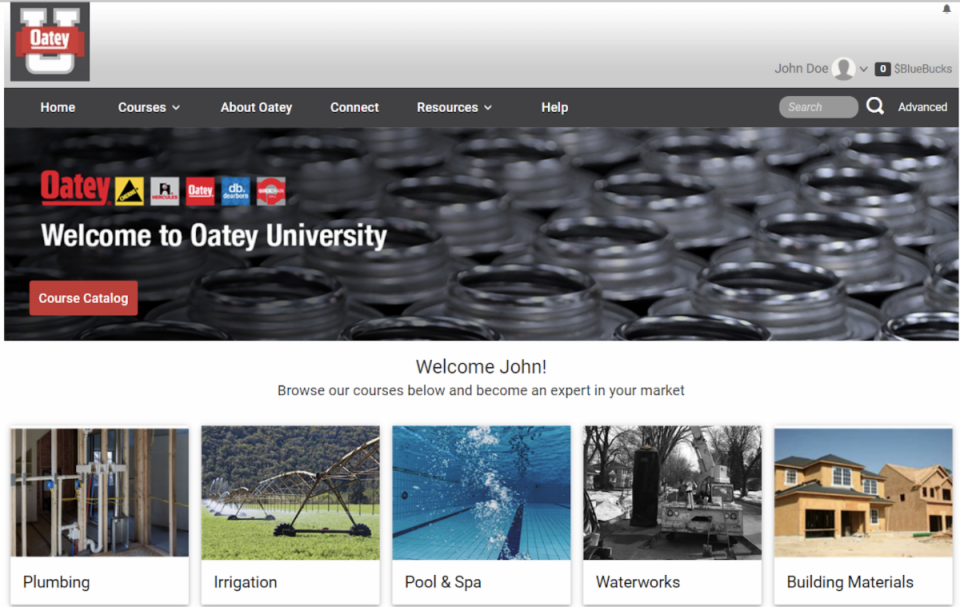Open the Connect menu item
The height and width of the screenshot is (607, 960).
[x=354, y=107]
